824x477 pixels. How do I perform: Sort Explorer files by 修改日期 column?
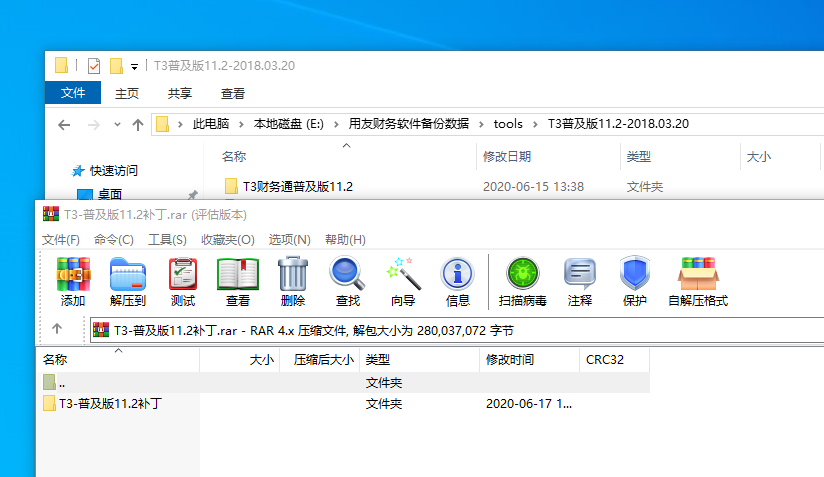click(548, 157)
